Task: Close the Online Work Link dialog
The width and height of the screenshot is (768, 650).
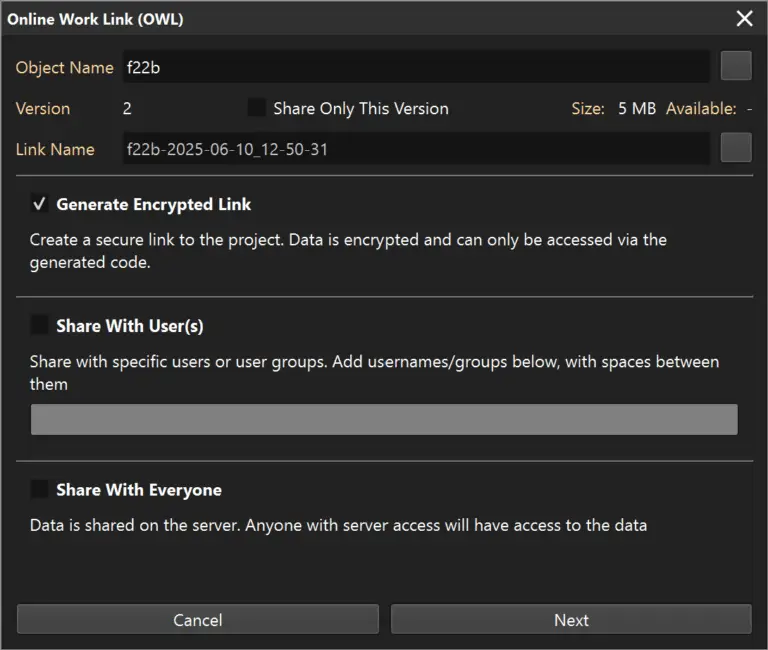Action: [x=744, y=19]
